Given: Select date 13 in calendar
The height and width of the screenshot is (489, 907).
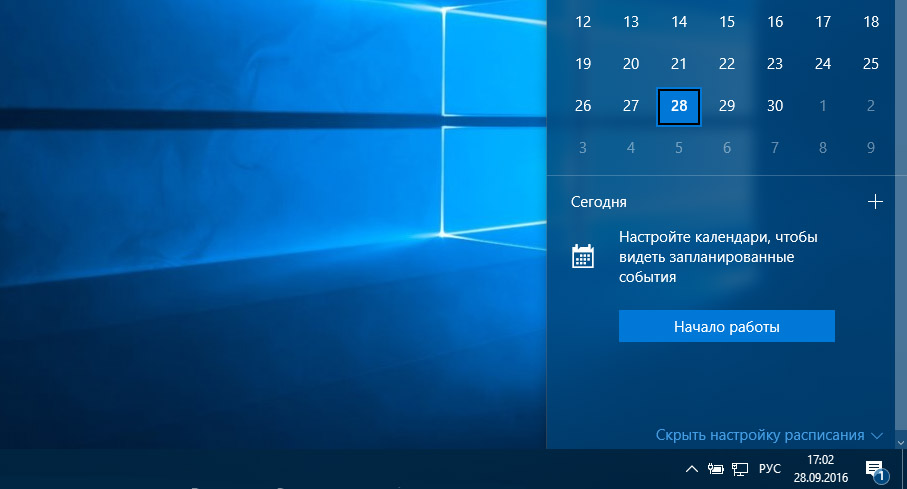Looking at the screenshot, I should (x=631, y=22).
